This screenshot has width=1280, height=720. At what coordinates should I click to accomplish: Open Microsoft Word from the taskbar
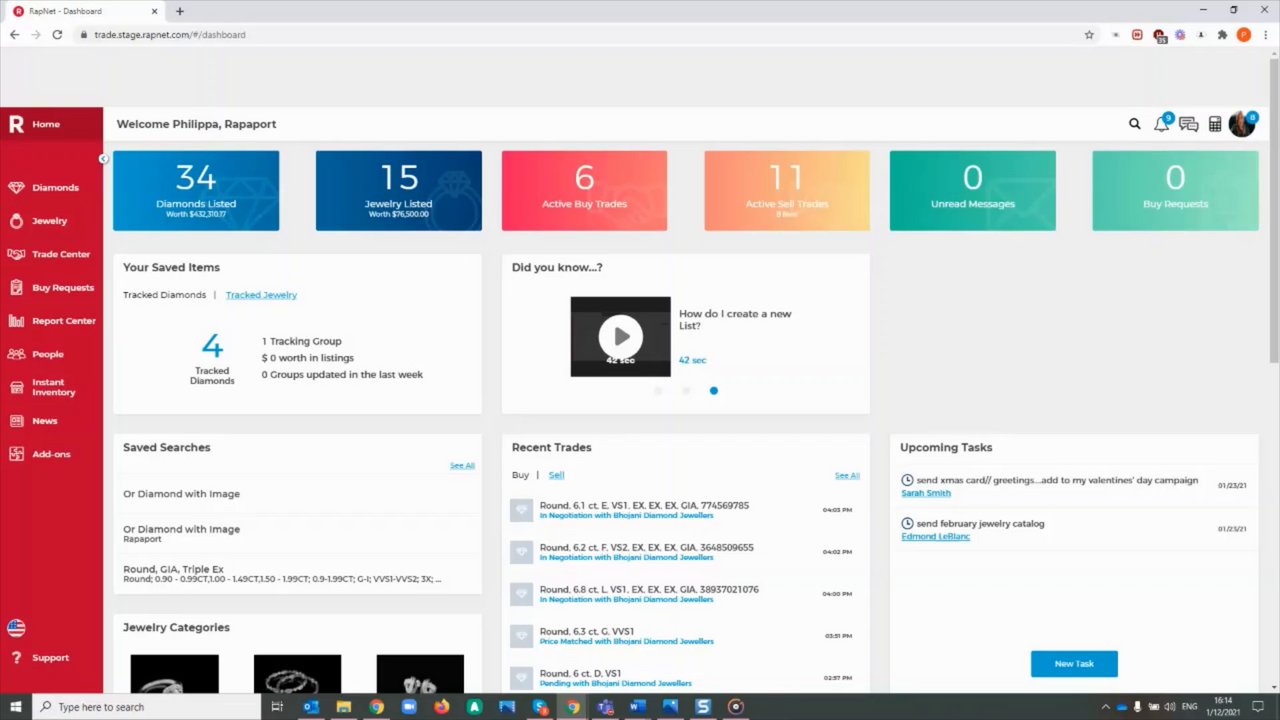point(637,707)
